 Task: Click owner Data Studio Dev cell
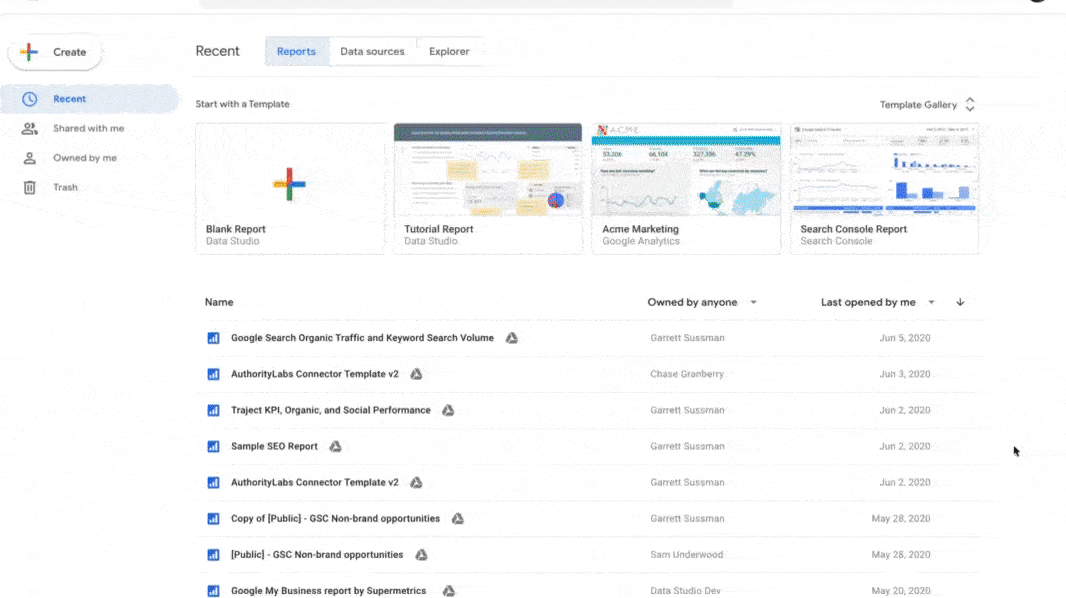coord(685,591)
